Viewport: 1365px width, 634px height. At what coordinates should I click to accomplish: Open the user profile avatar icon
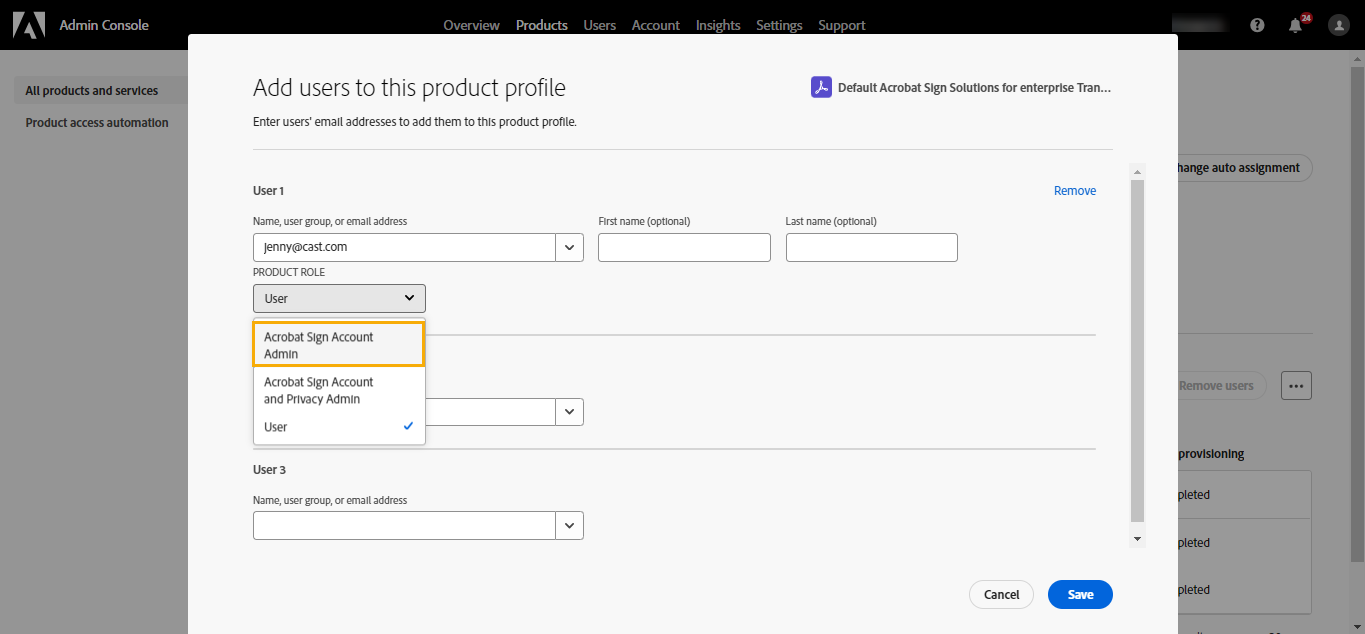pos(1339,25)
